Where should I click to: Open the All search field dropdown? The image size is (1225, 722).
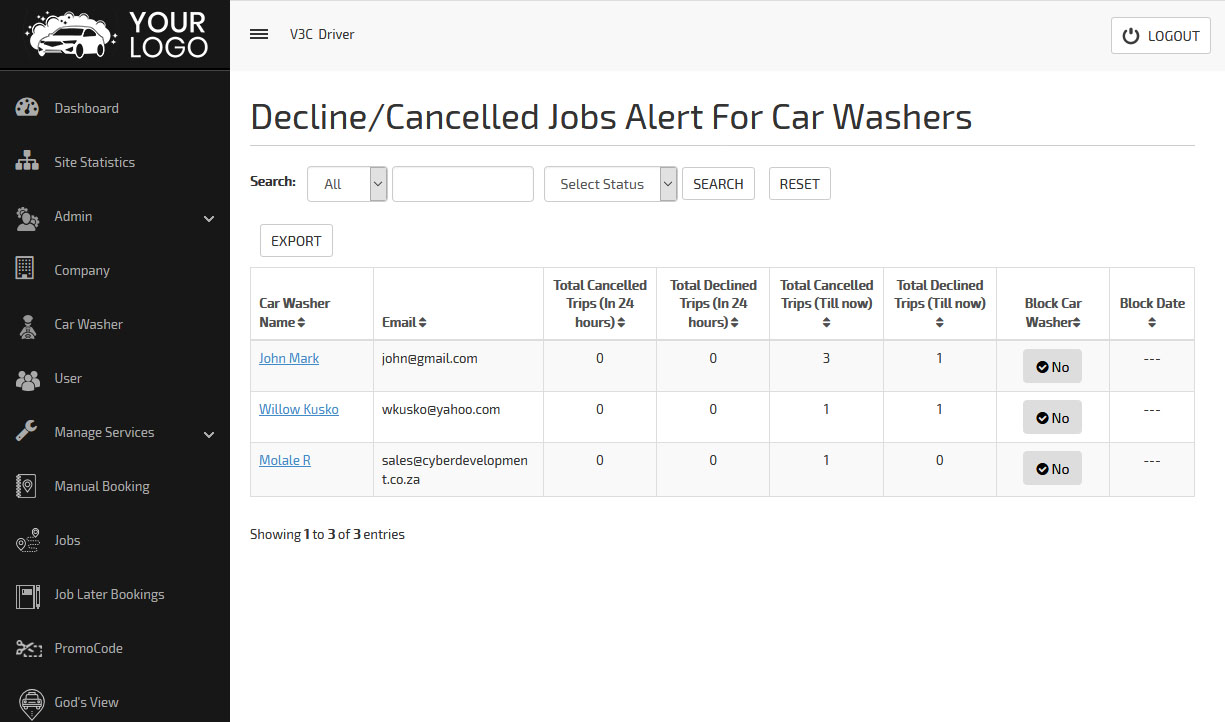pos(347,184)
